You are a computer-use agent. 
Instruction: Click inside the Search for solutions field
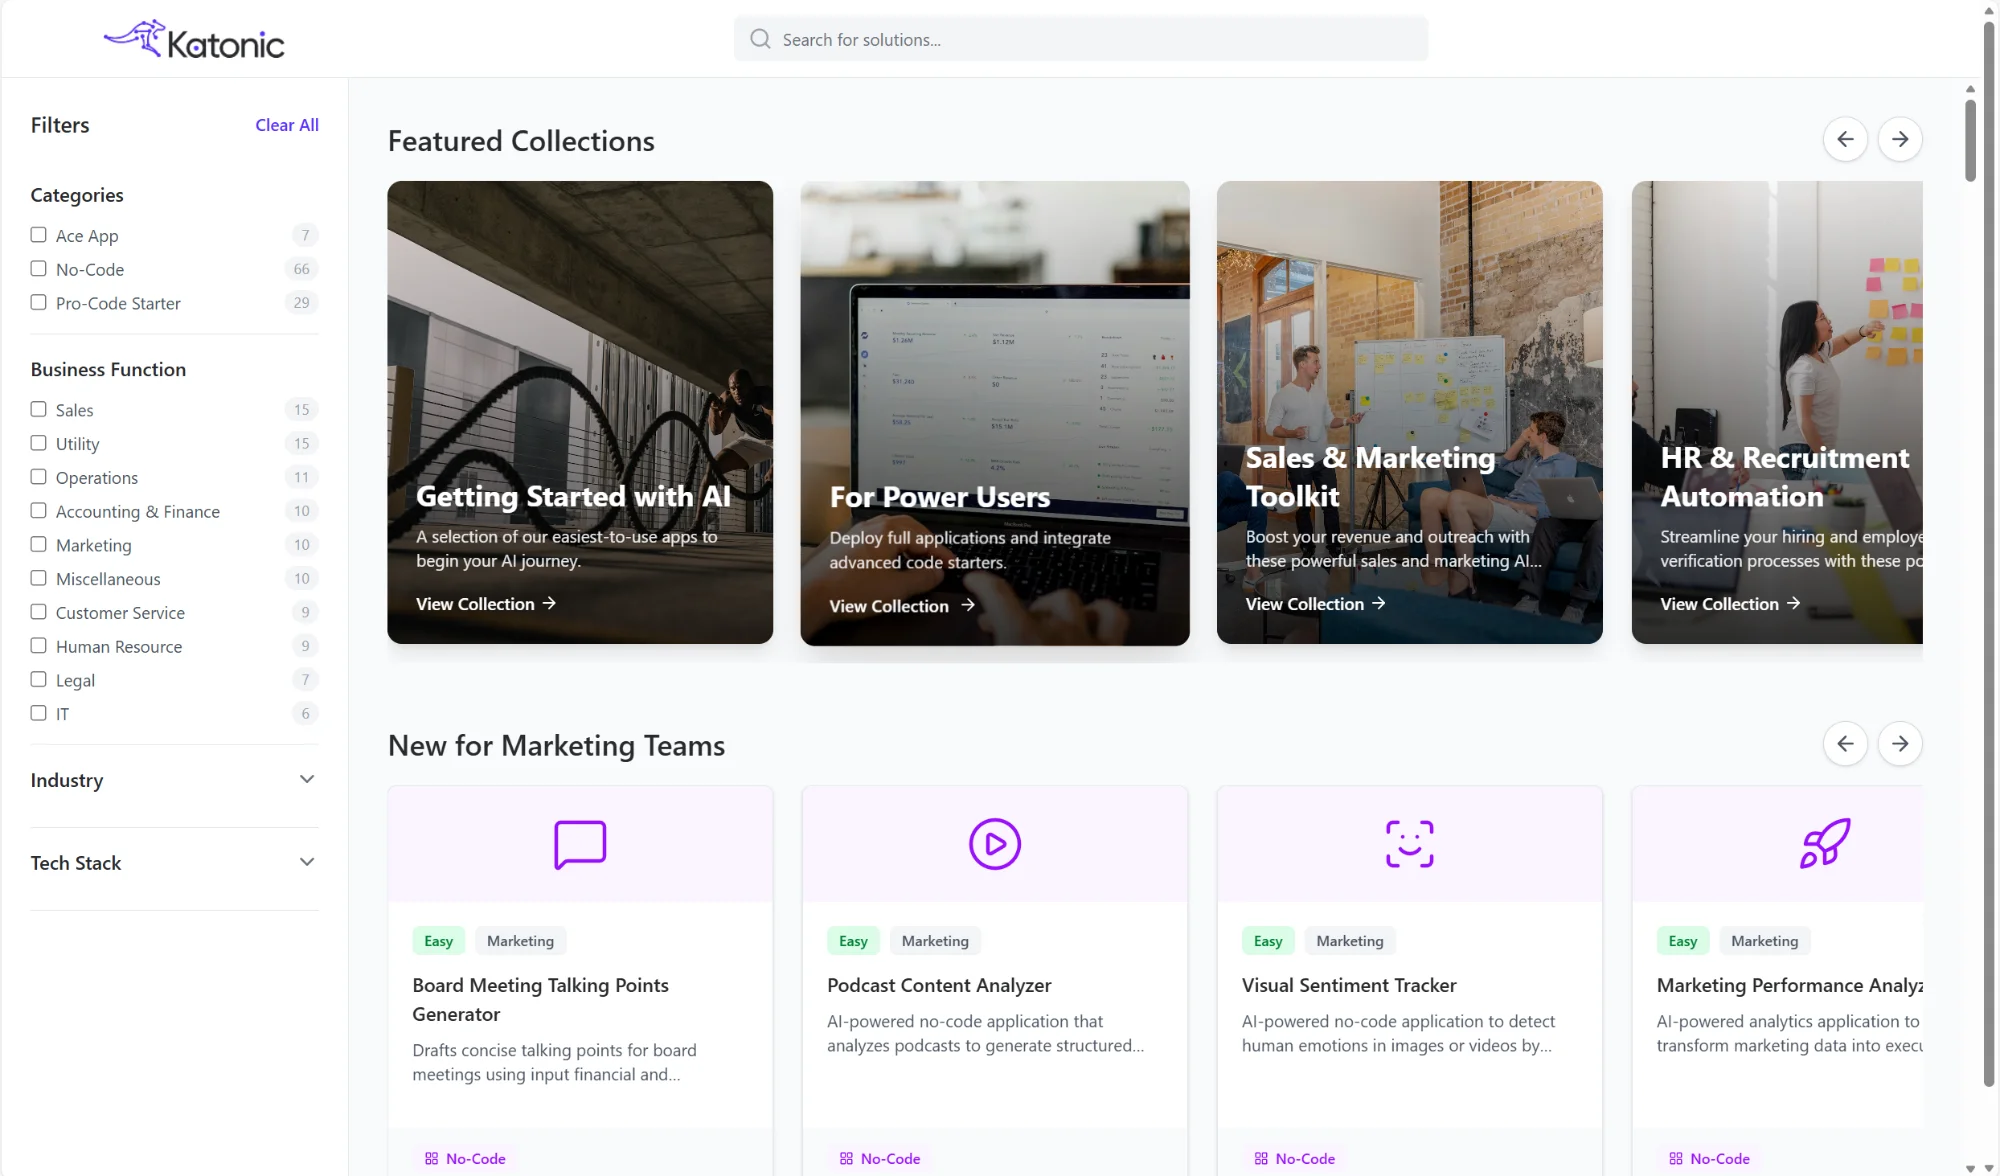point(1080,39)
